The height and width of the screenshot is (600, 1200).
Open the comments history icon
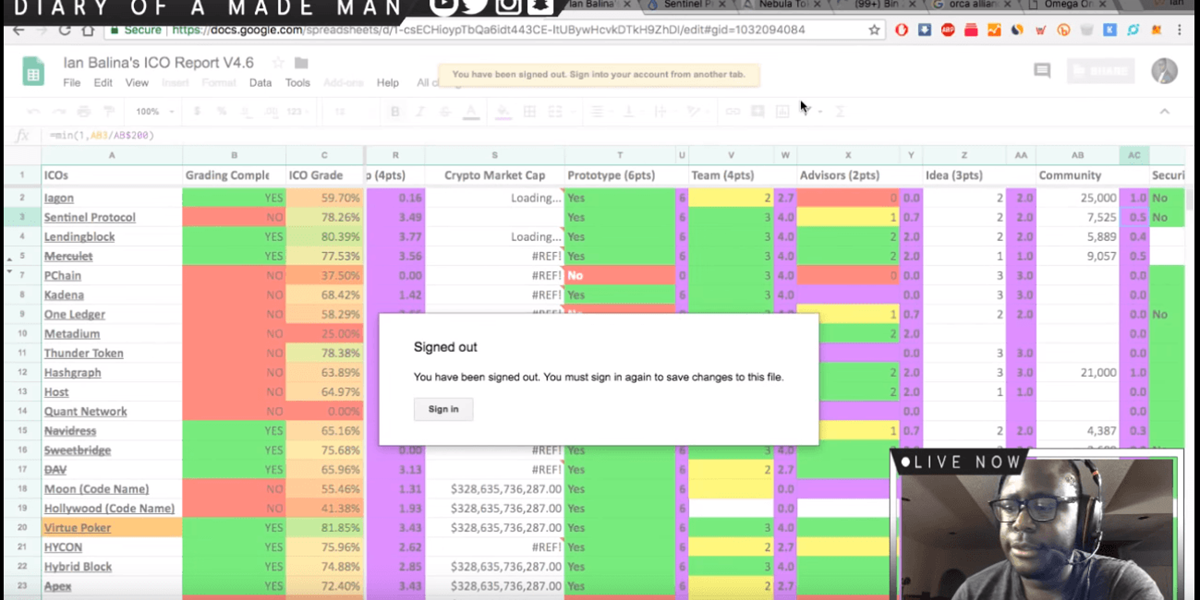tap(1042, 70)
